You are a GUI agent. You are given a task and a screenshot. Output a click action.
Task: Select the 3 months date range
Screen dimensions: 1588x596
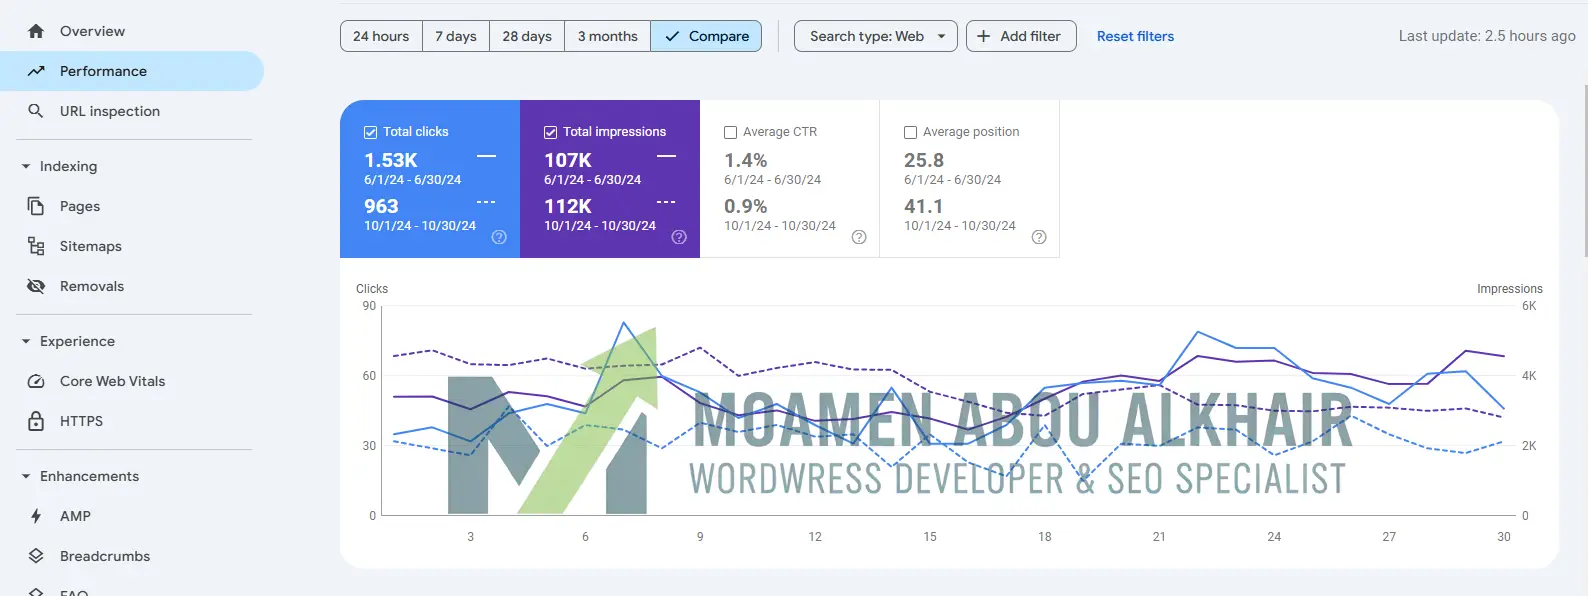607,36
